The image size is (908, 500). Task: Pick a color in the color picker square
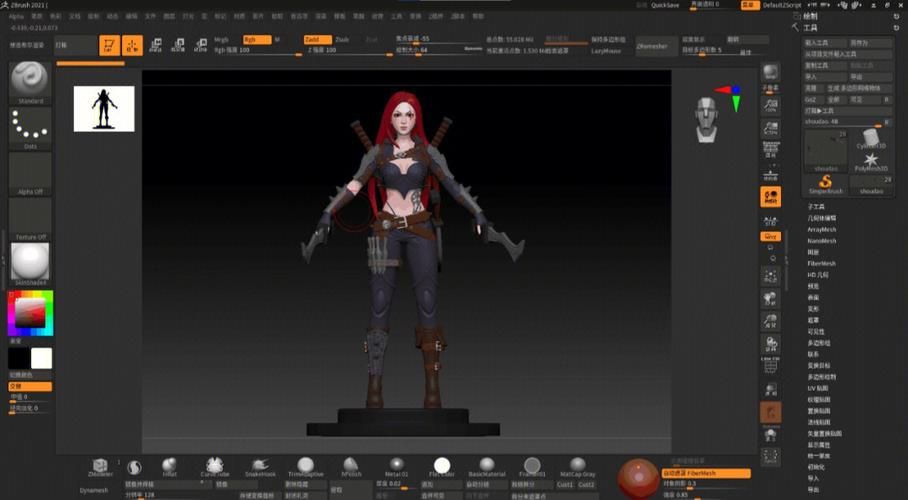pos(30,315)
